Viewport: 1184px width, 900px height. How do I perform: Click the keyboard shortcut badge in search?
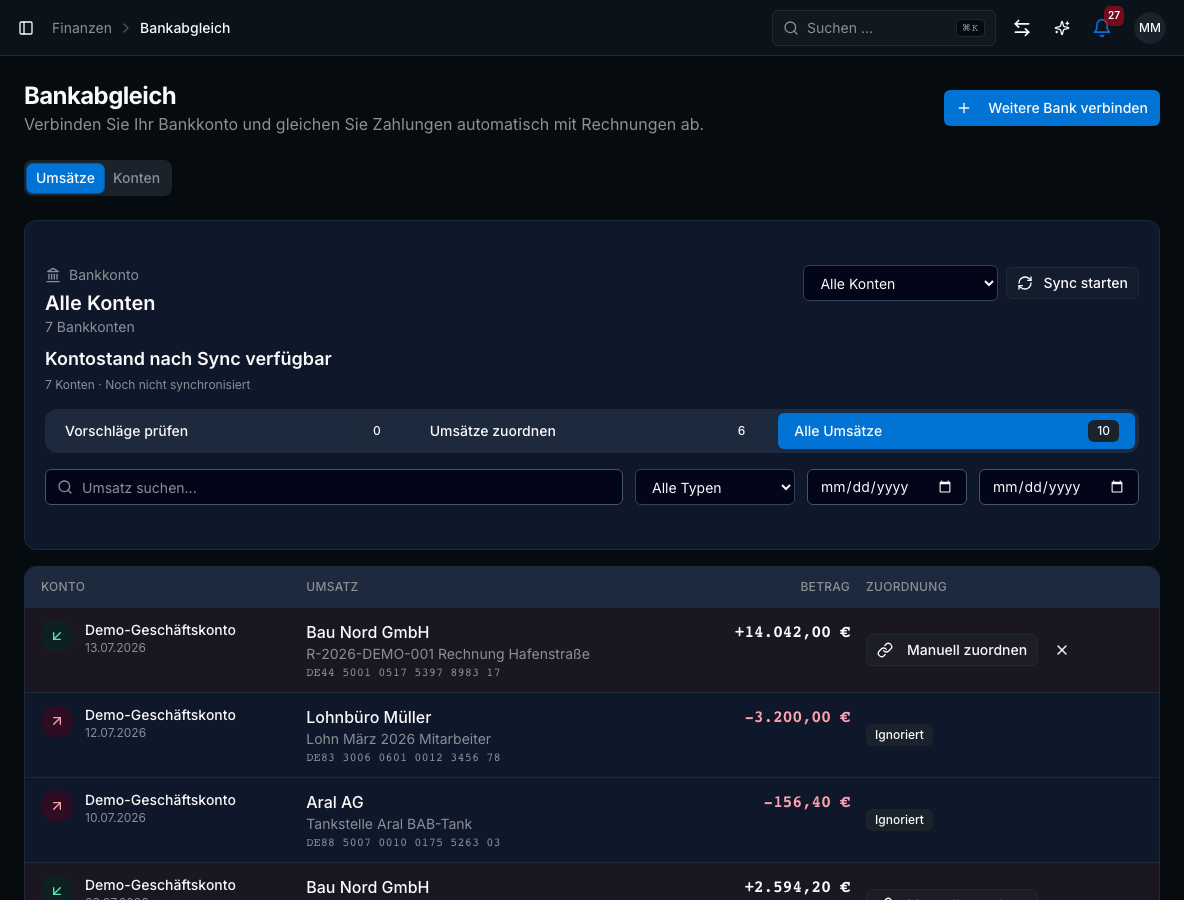click(x=970, y=28)
